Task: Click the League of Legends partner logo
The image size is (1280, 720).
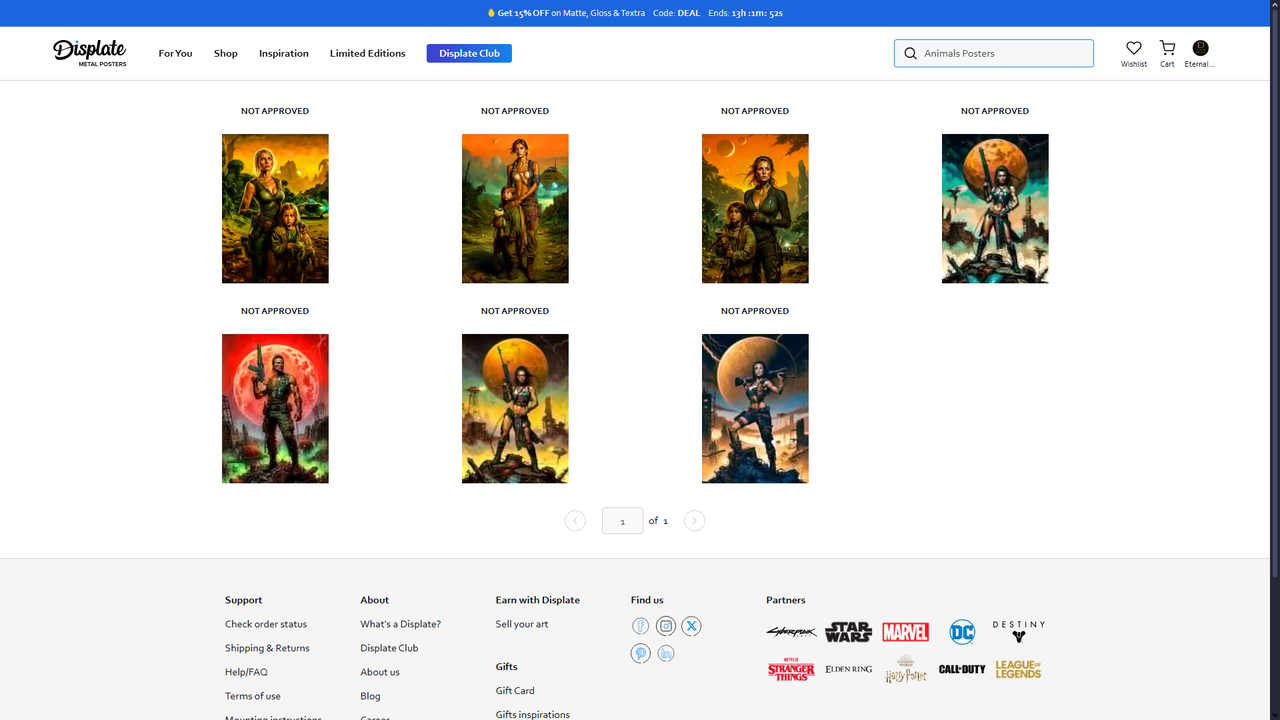Action: coord(1018,669)
